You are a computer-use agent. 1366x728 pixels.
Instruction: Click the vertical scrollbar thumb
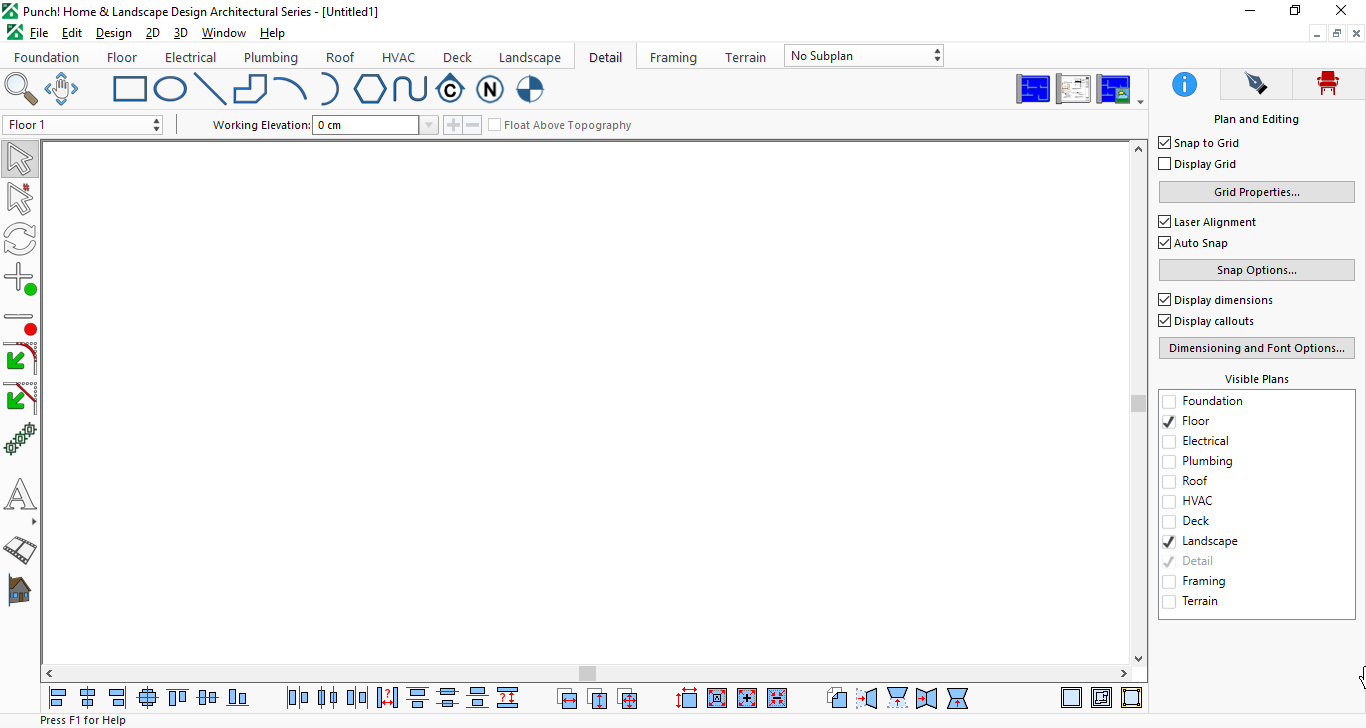pyautogui.click(x=1138, y=403)
